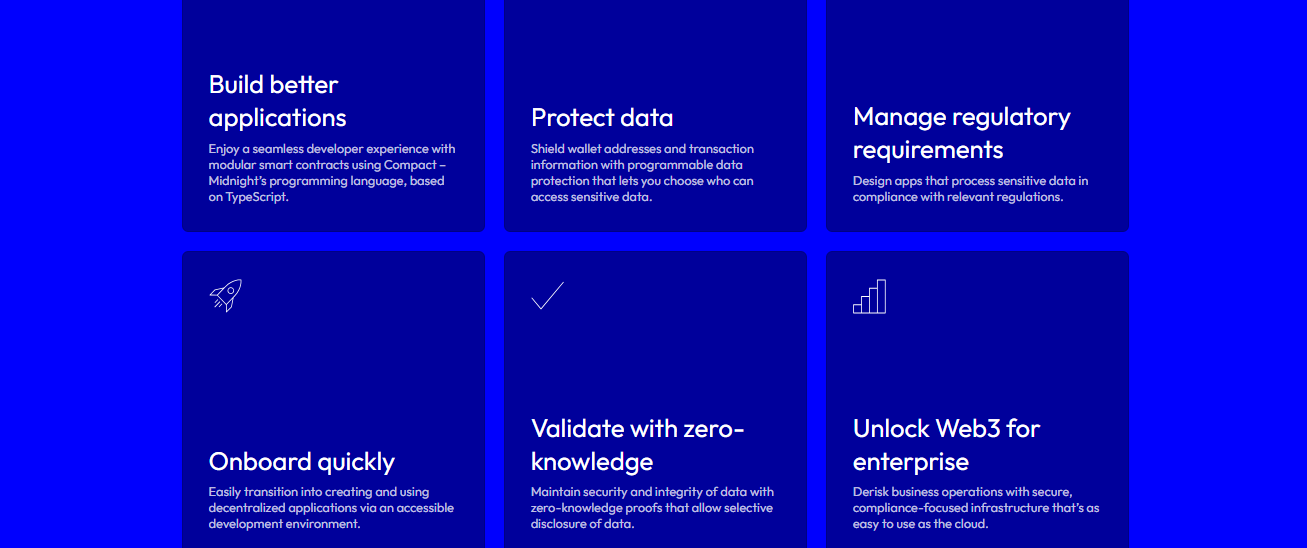Click empty top area of Protect data card
Screen dimensions: 1307x548
[655, 45]
